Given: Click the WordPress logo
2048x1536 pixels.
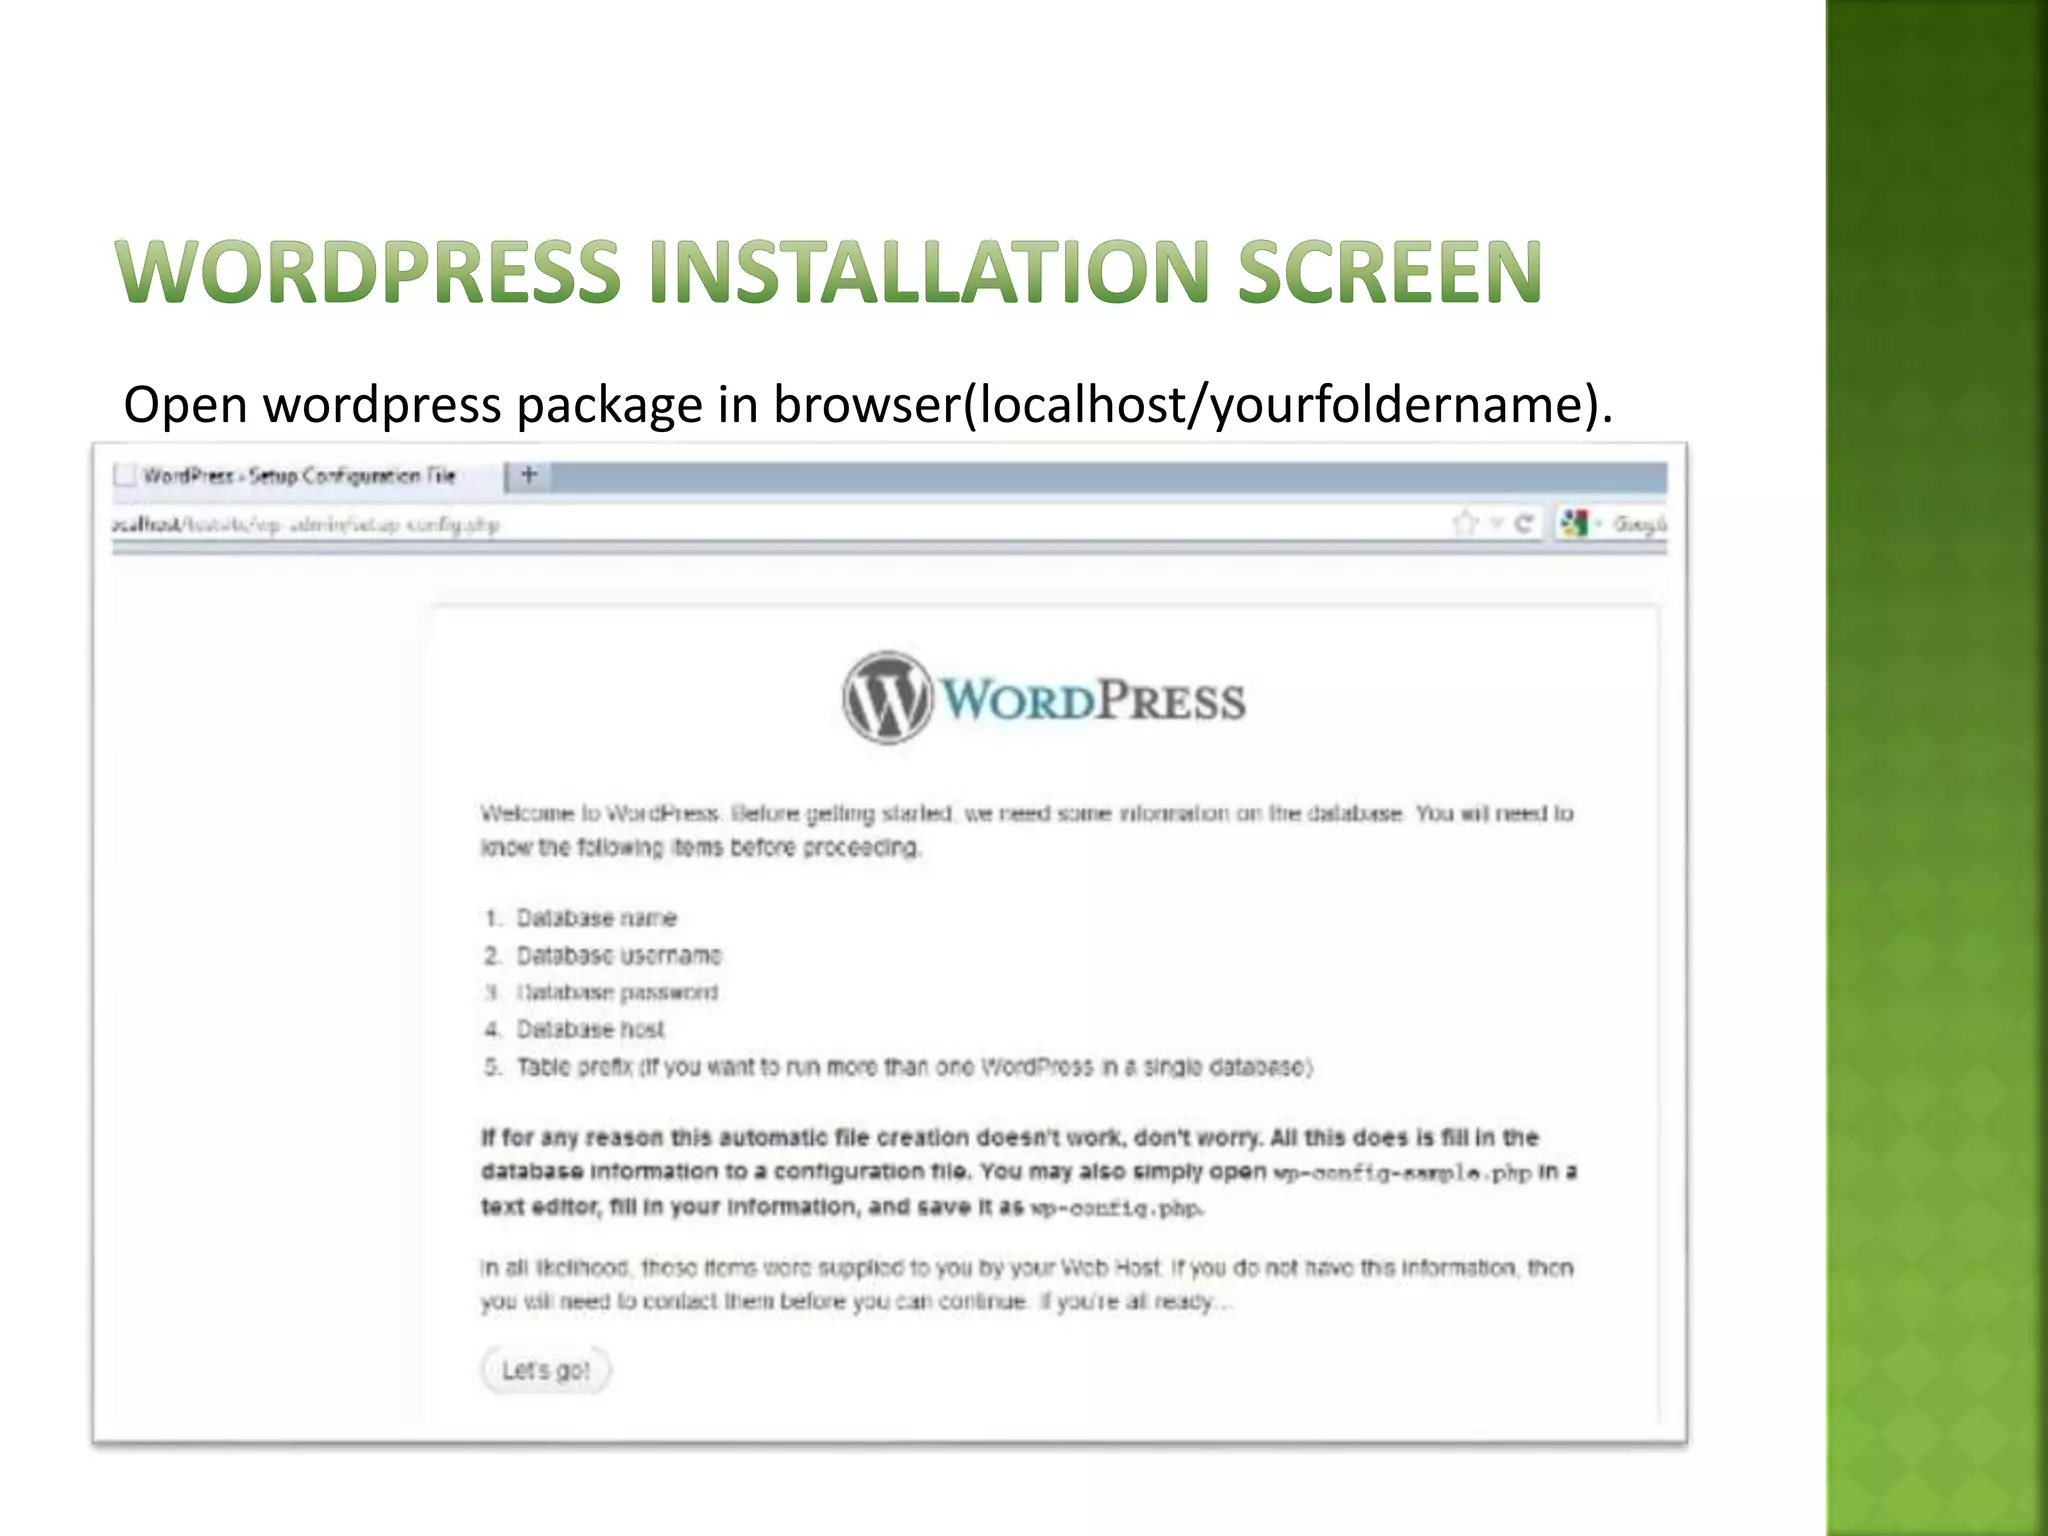Looking at the screenshot, I should click(x=1044, y=699).
